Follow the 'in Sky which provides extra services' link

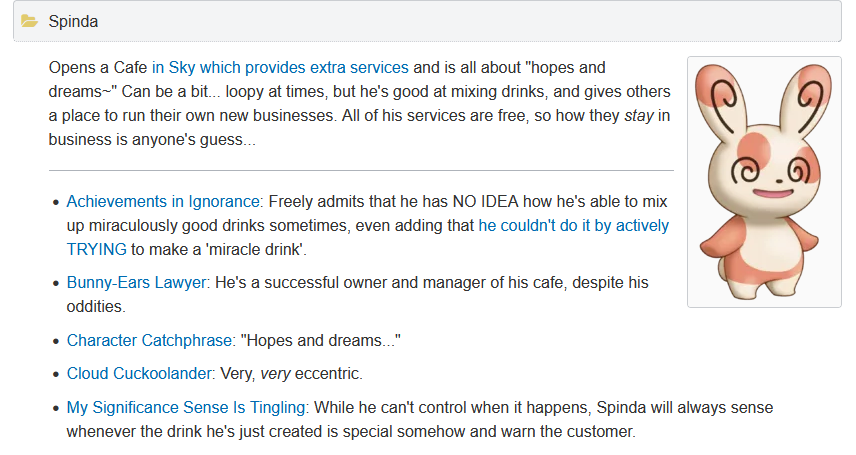tap(280, 67)
